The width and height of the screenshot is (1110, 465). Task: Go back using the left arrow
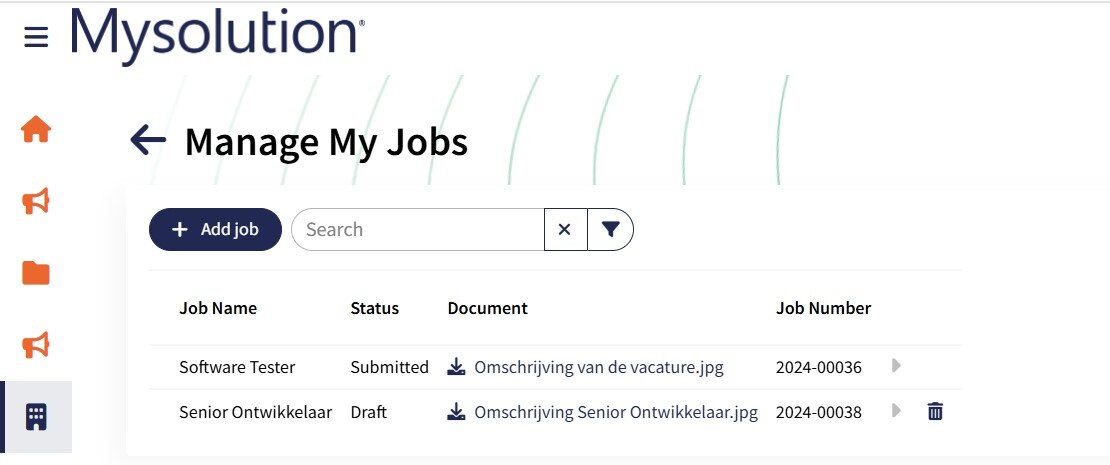click(x=148, y=141)
